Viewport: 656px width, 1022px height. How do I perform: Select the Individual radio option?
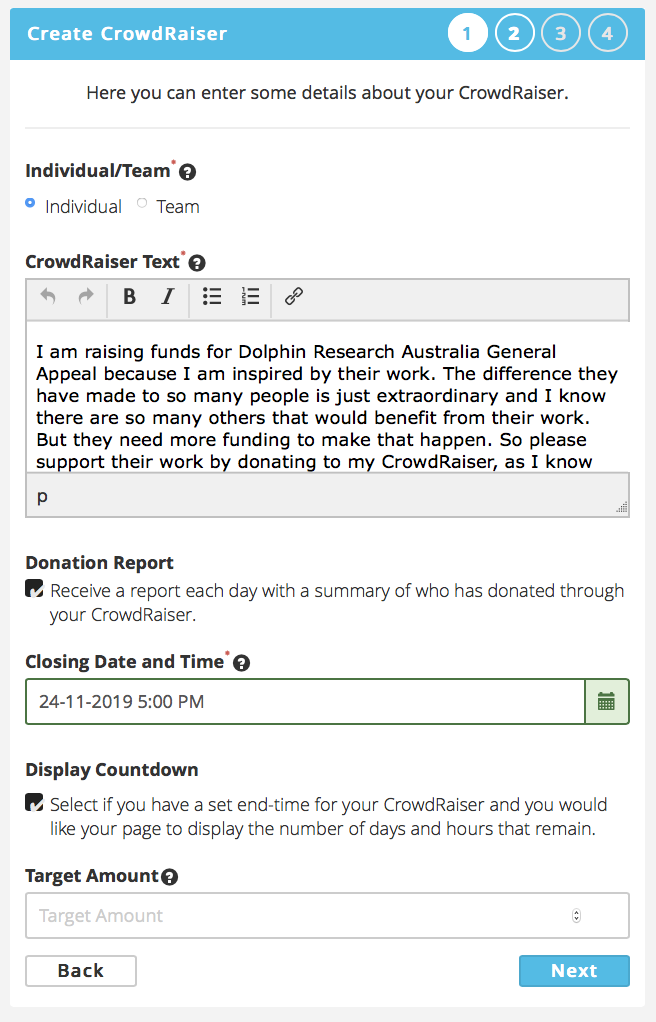pyautogui.click(x=30, y=203)
